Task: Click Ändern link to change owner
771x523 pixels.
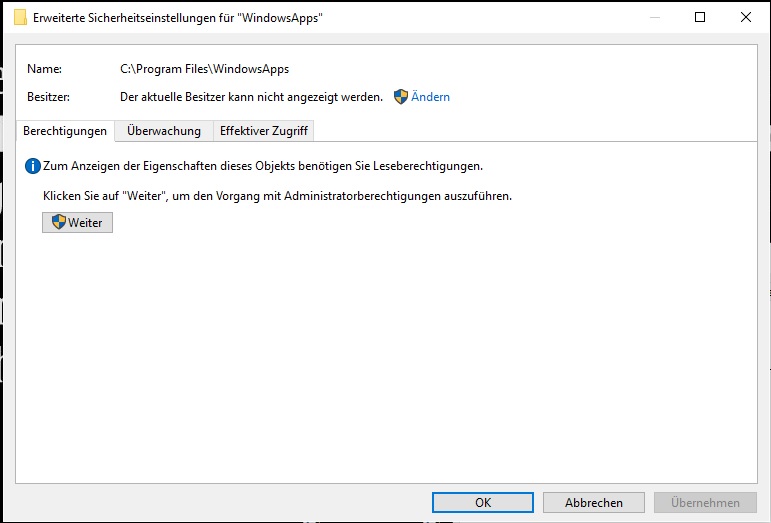Action: (x=430, y=97)
